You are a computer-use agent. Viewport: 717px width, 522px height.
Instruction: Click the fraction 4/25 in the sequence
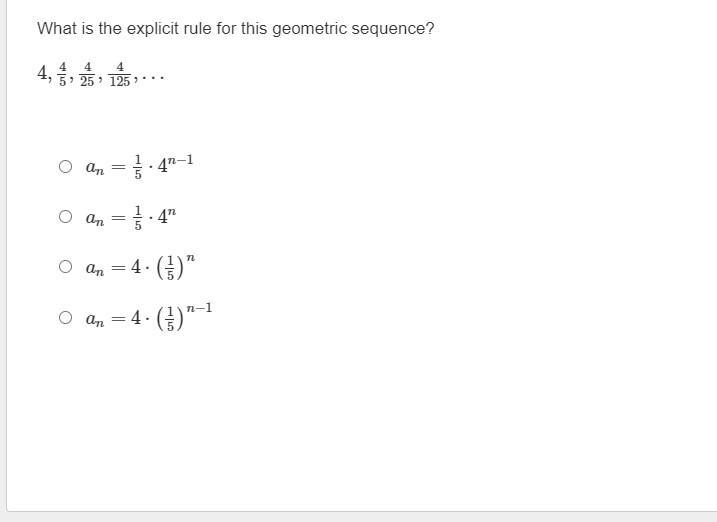coord(88,75)
